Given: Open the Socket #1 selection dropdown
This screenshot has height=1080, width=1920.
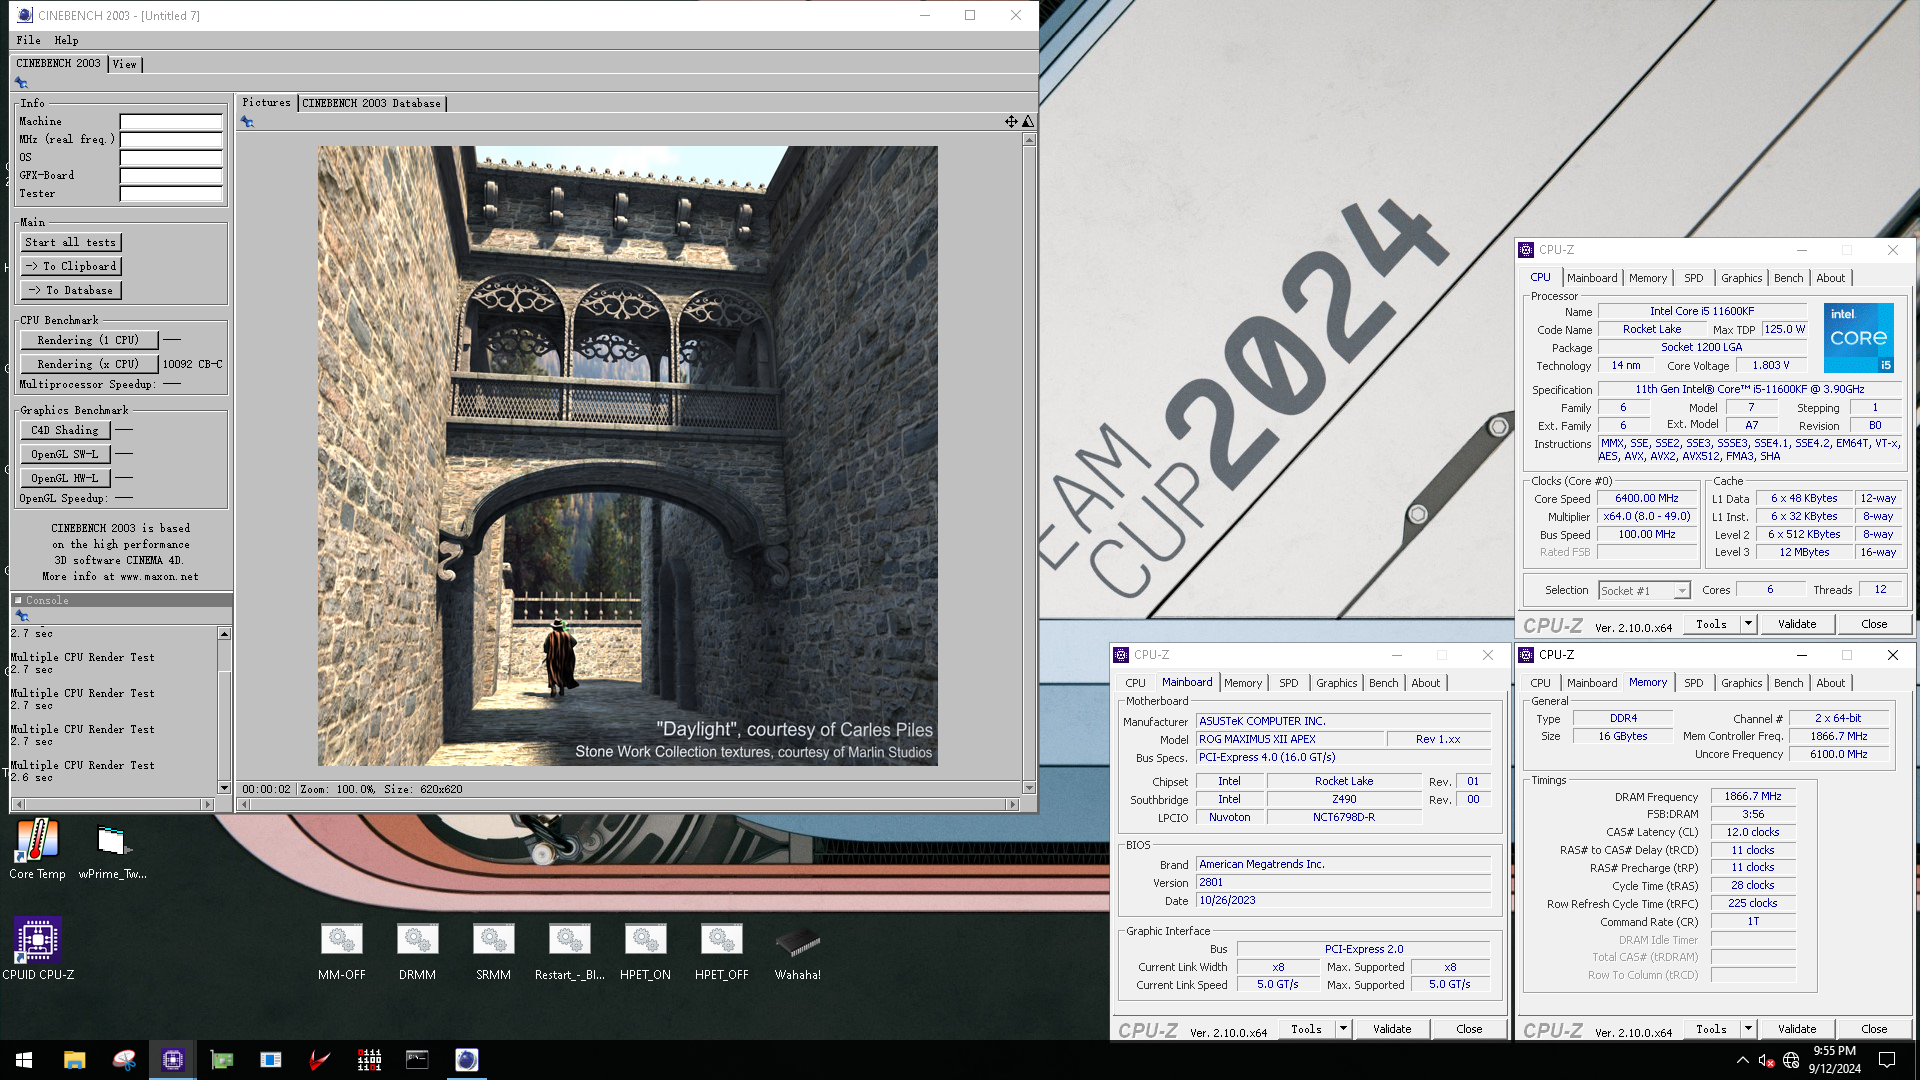Looking at the screenshot, I should pyautogui.click(x=1644, y=591).
